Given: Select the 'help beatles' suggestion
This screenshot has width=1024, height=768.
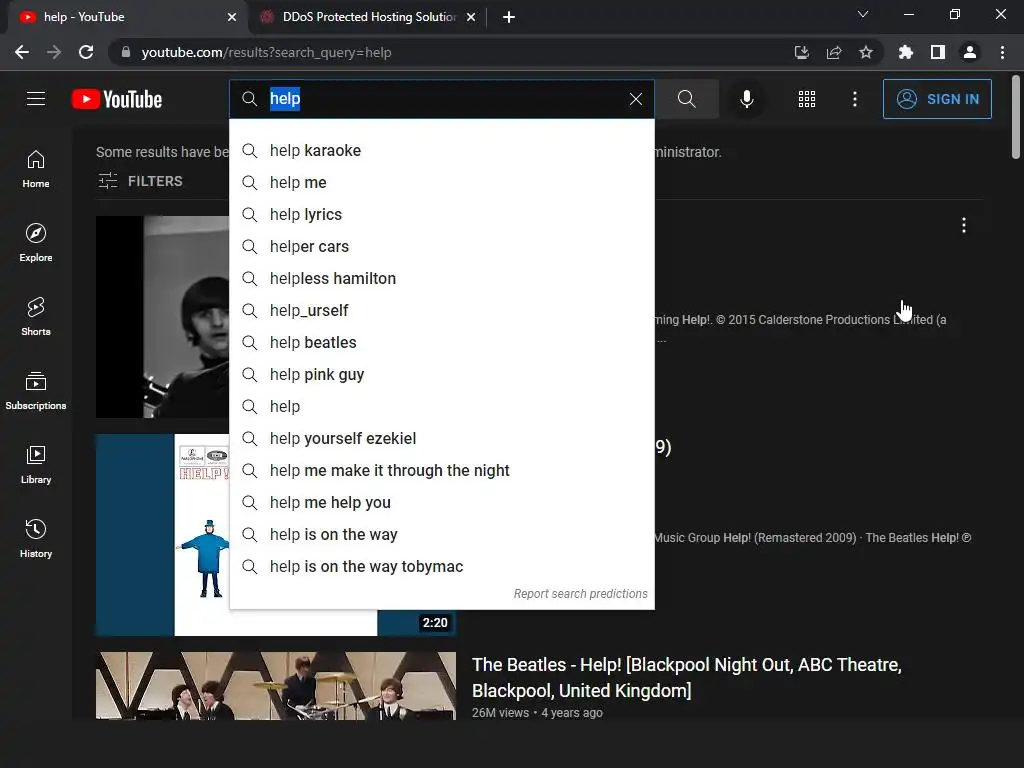Looking at the screenshot, I should 441,342.
